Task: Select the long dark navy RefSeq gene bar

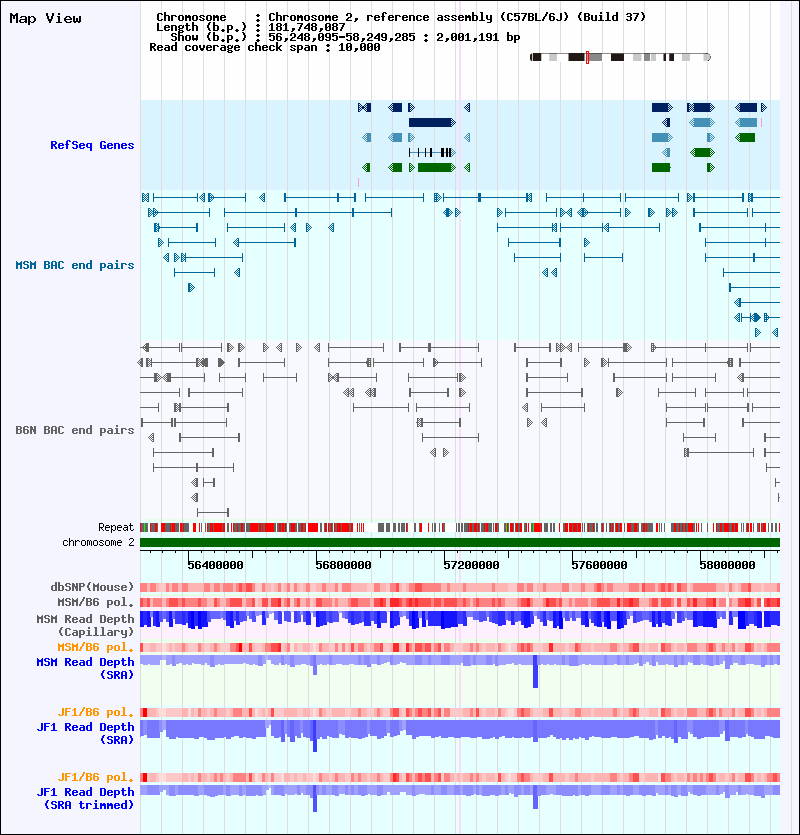Action: pos(432,122)
